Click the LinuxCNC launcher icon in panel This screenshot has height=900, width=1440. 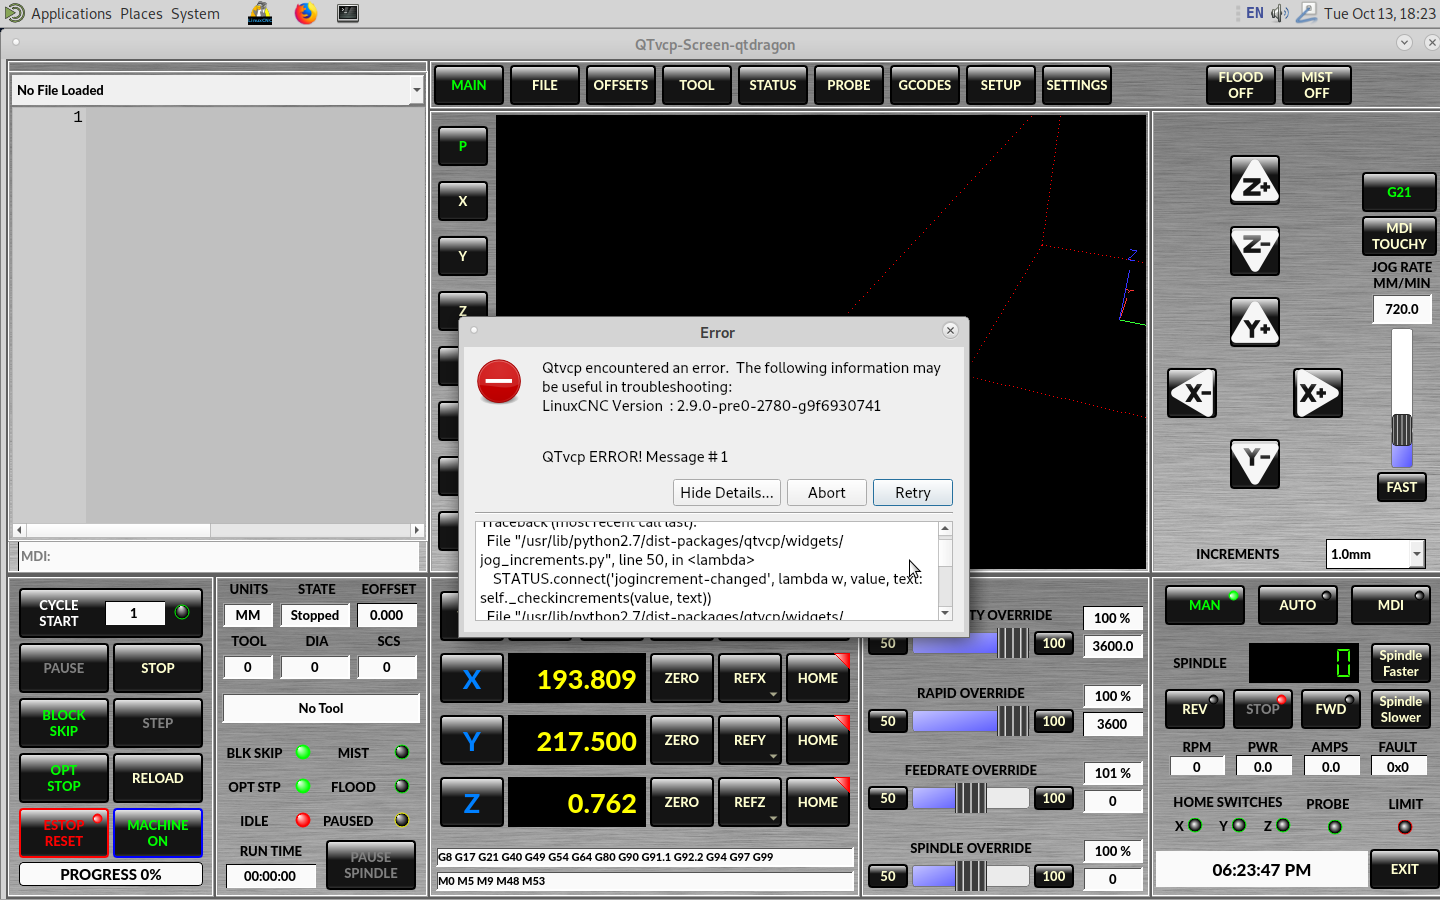click(260, 13)
